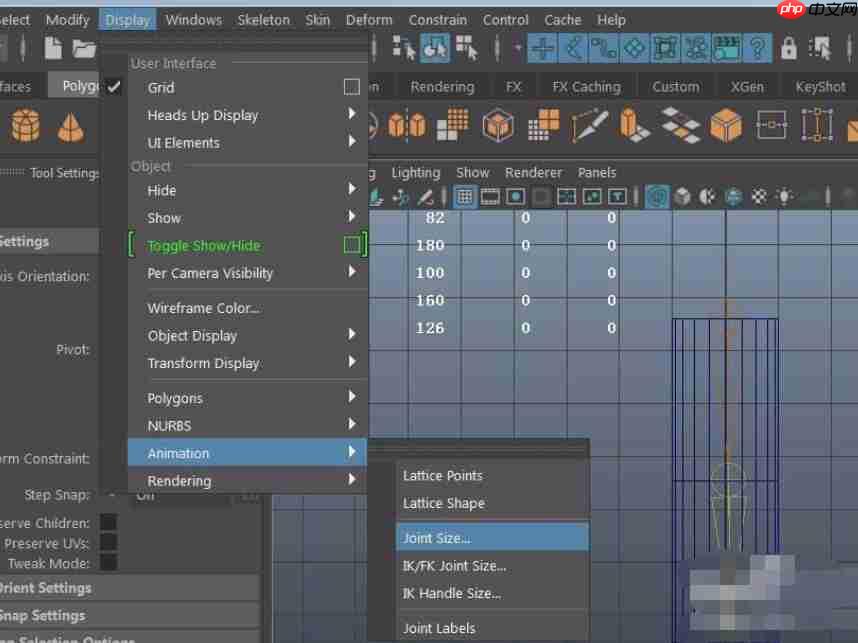Choose Lattice Points entry
Screen dimensions: 858x643
coord(492,476)
